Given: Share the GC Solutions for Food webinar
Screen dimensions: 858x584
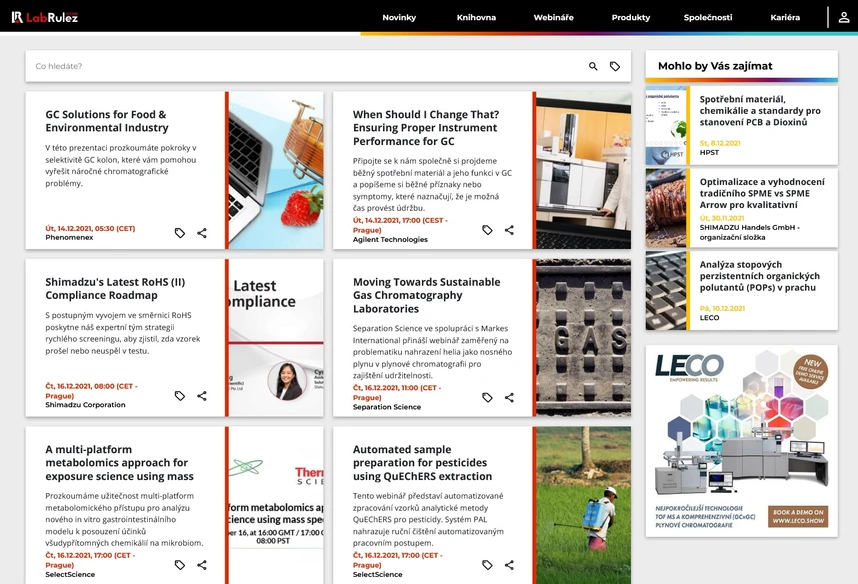Looking at the screenshot, I should click(202, 233).
